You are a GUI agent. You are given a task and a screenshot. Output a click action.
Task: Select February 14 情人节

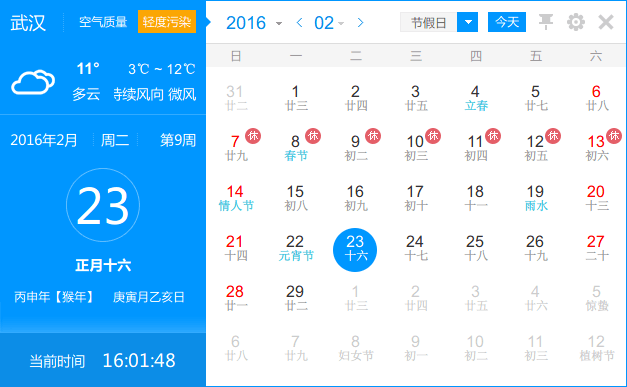(x=236, y=198)
